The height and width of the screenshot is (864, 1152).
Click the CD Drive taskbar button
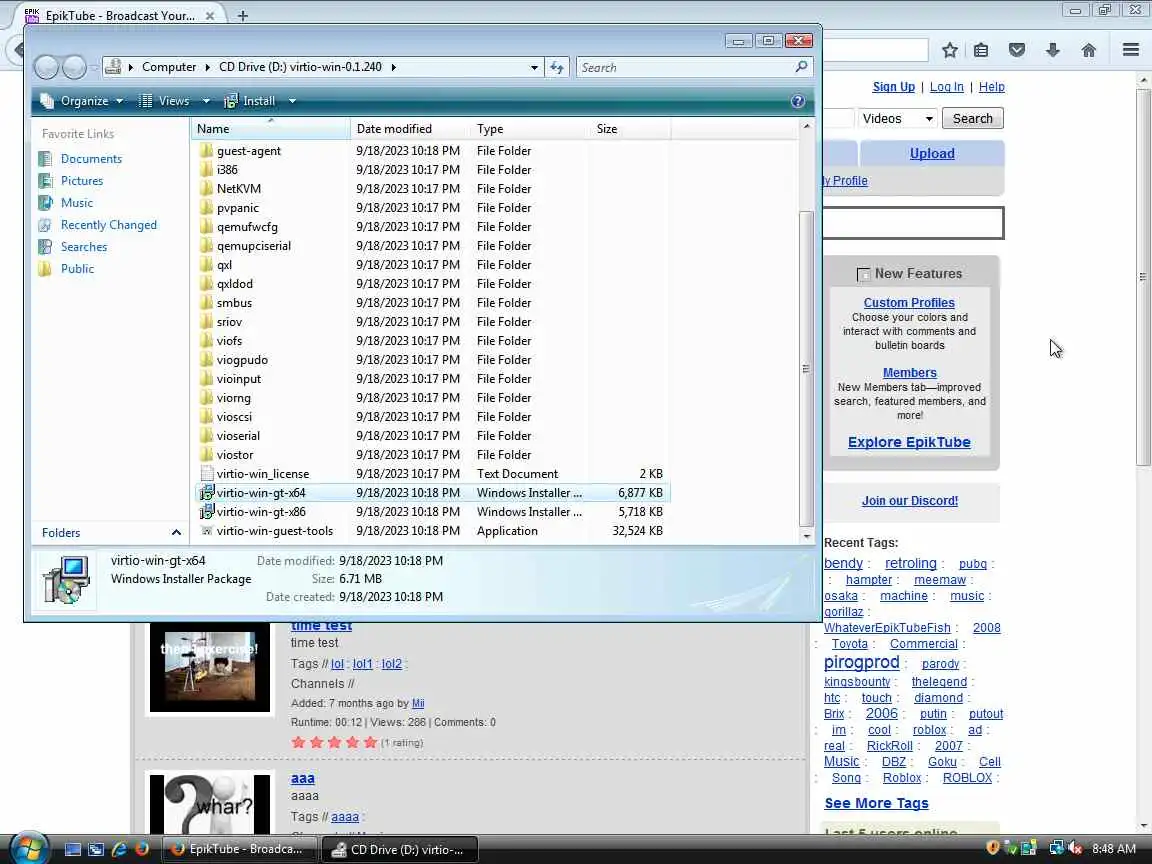tap(400, 849)
